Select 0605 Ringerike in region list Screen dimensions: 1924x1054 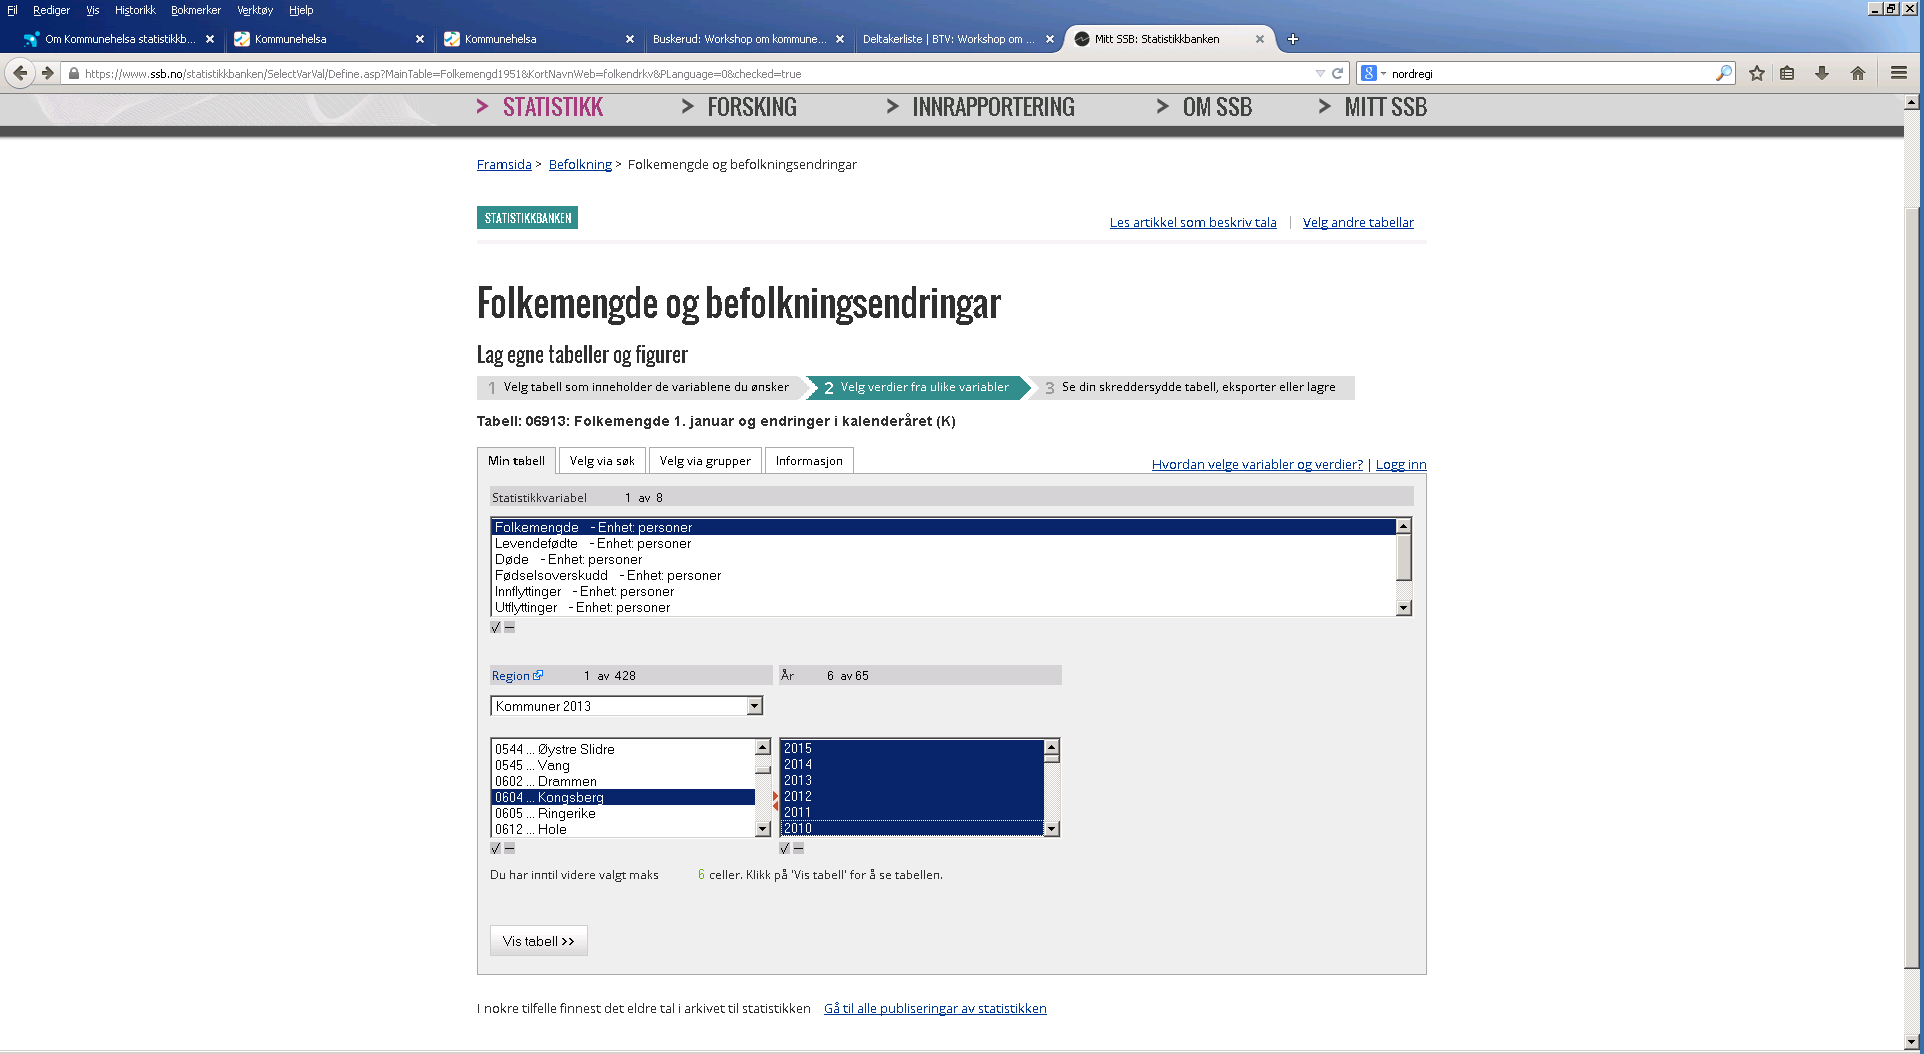623,813
